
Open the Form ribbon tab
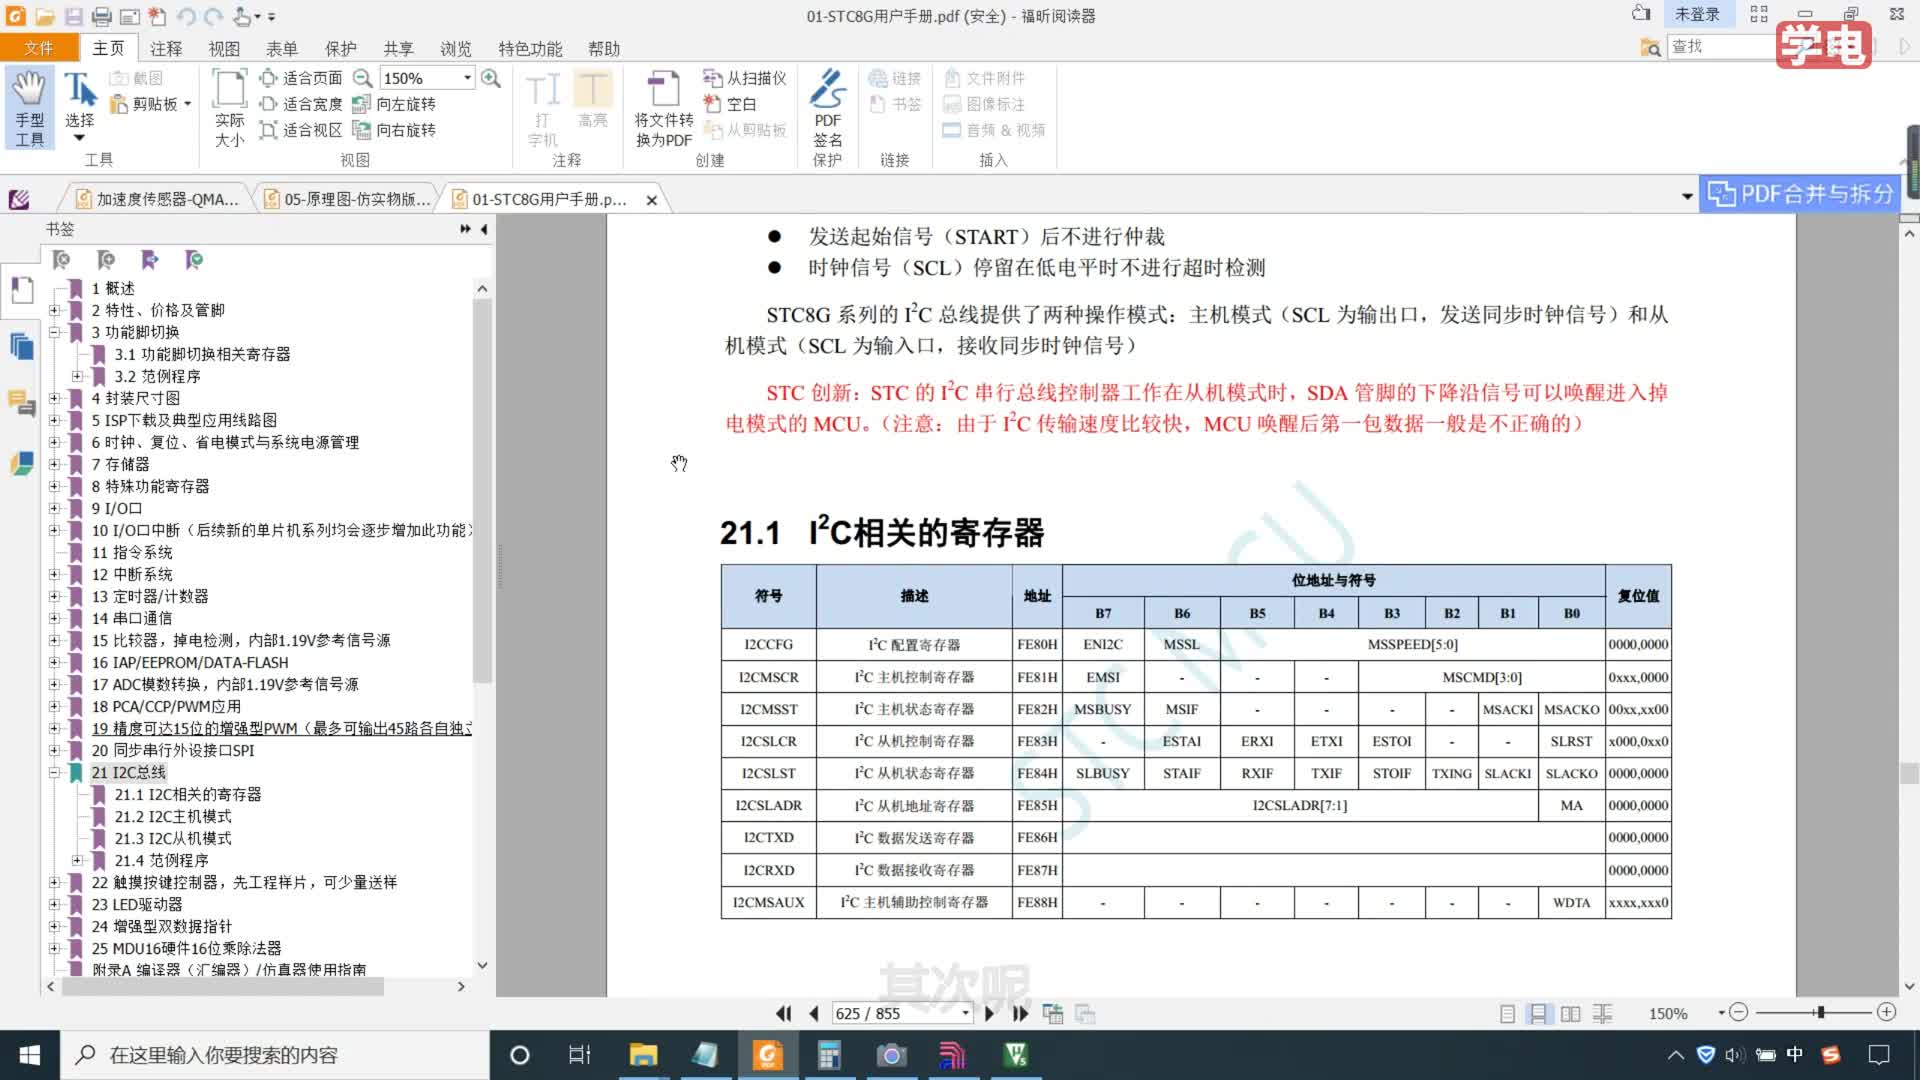[282, 48]
